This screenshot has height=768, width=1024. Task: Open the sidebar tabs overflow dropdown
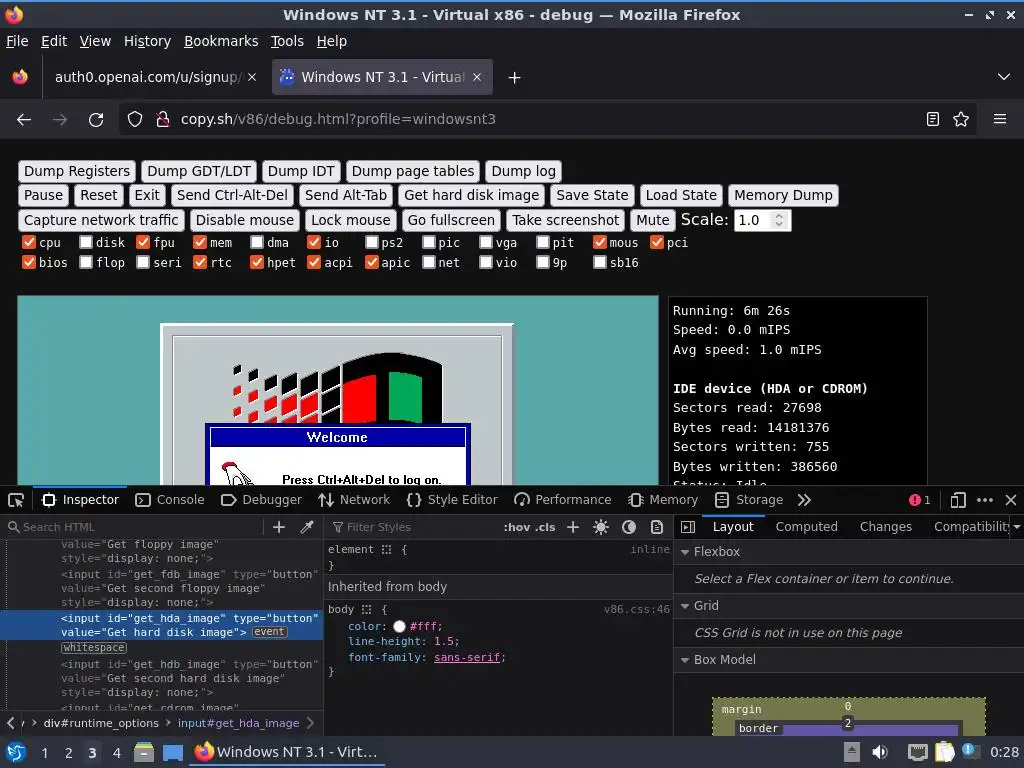(1017, 527)
